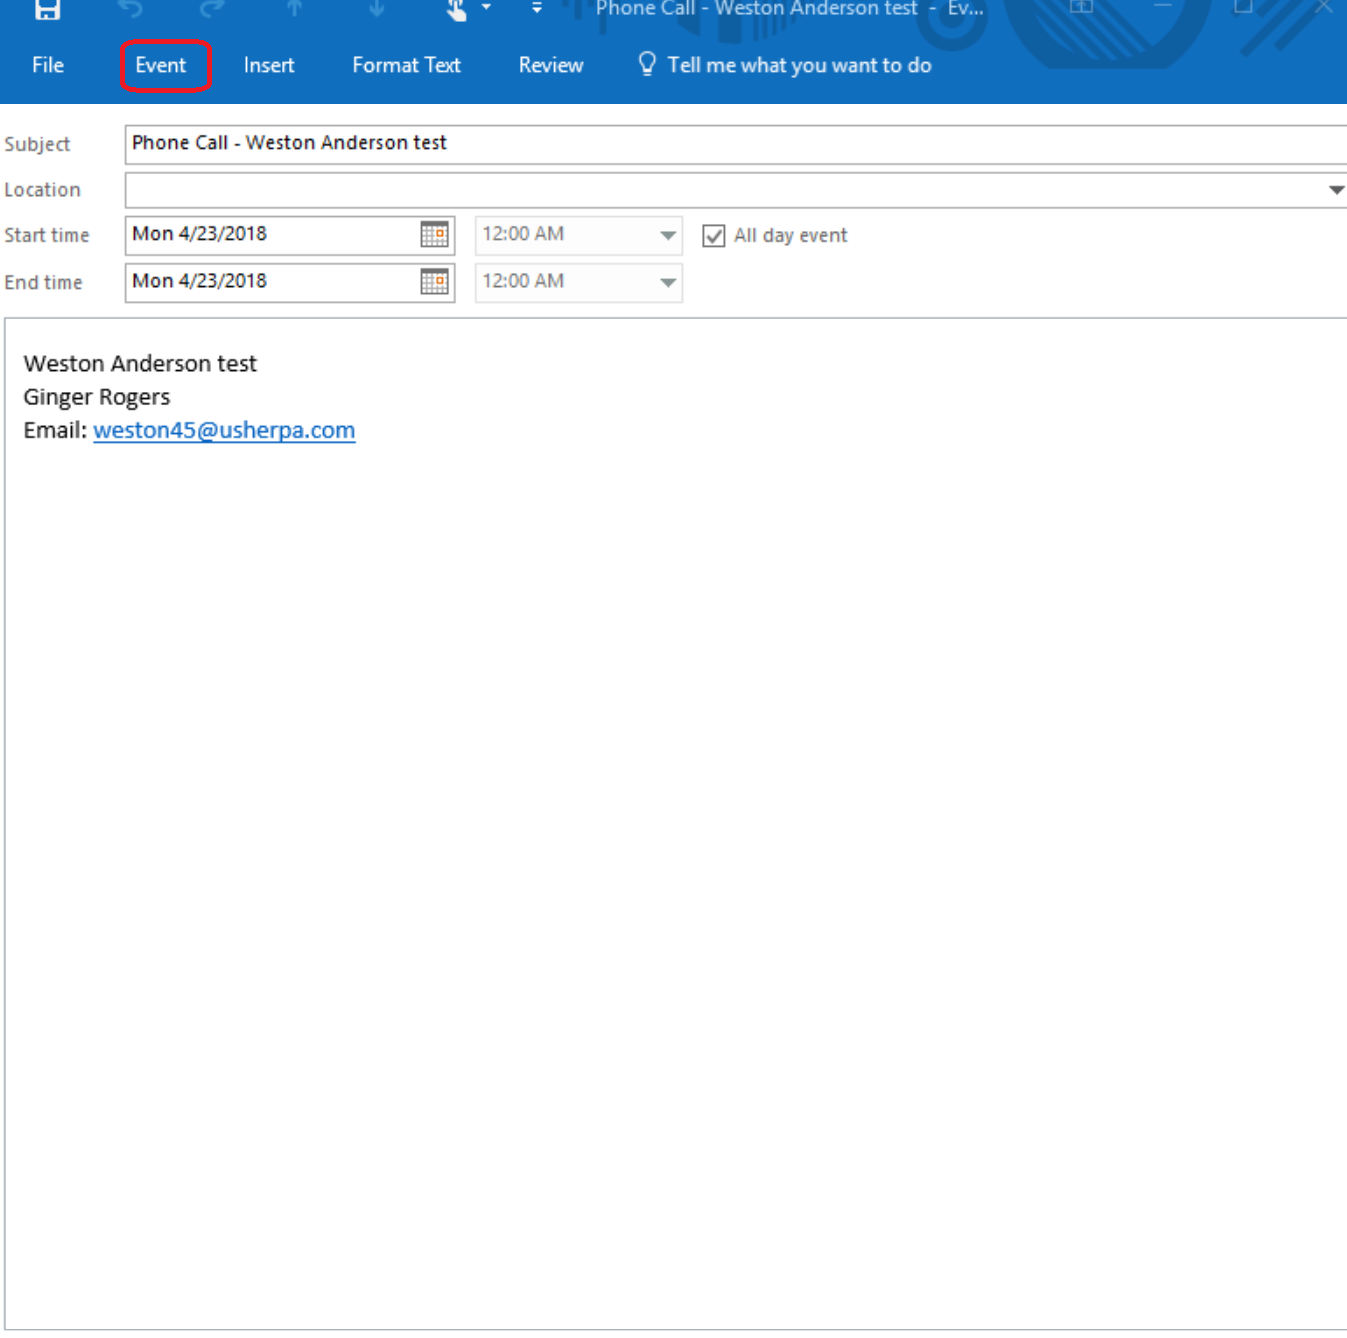Open the Event ribbon tab
This screenshot has width=1347, height=1338.
pyautogui.click(x=161, y=66)
